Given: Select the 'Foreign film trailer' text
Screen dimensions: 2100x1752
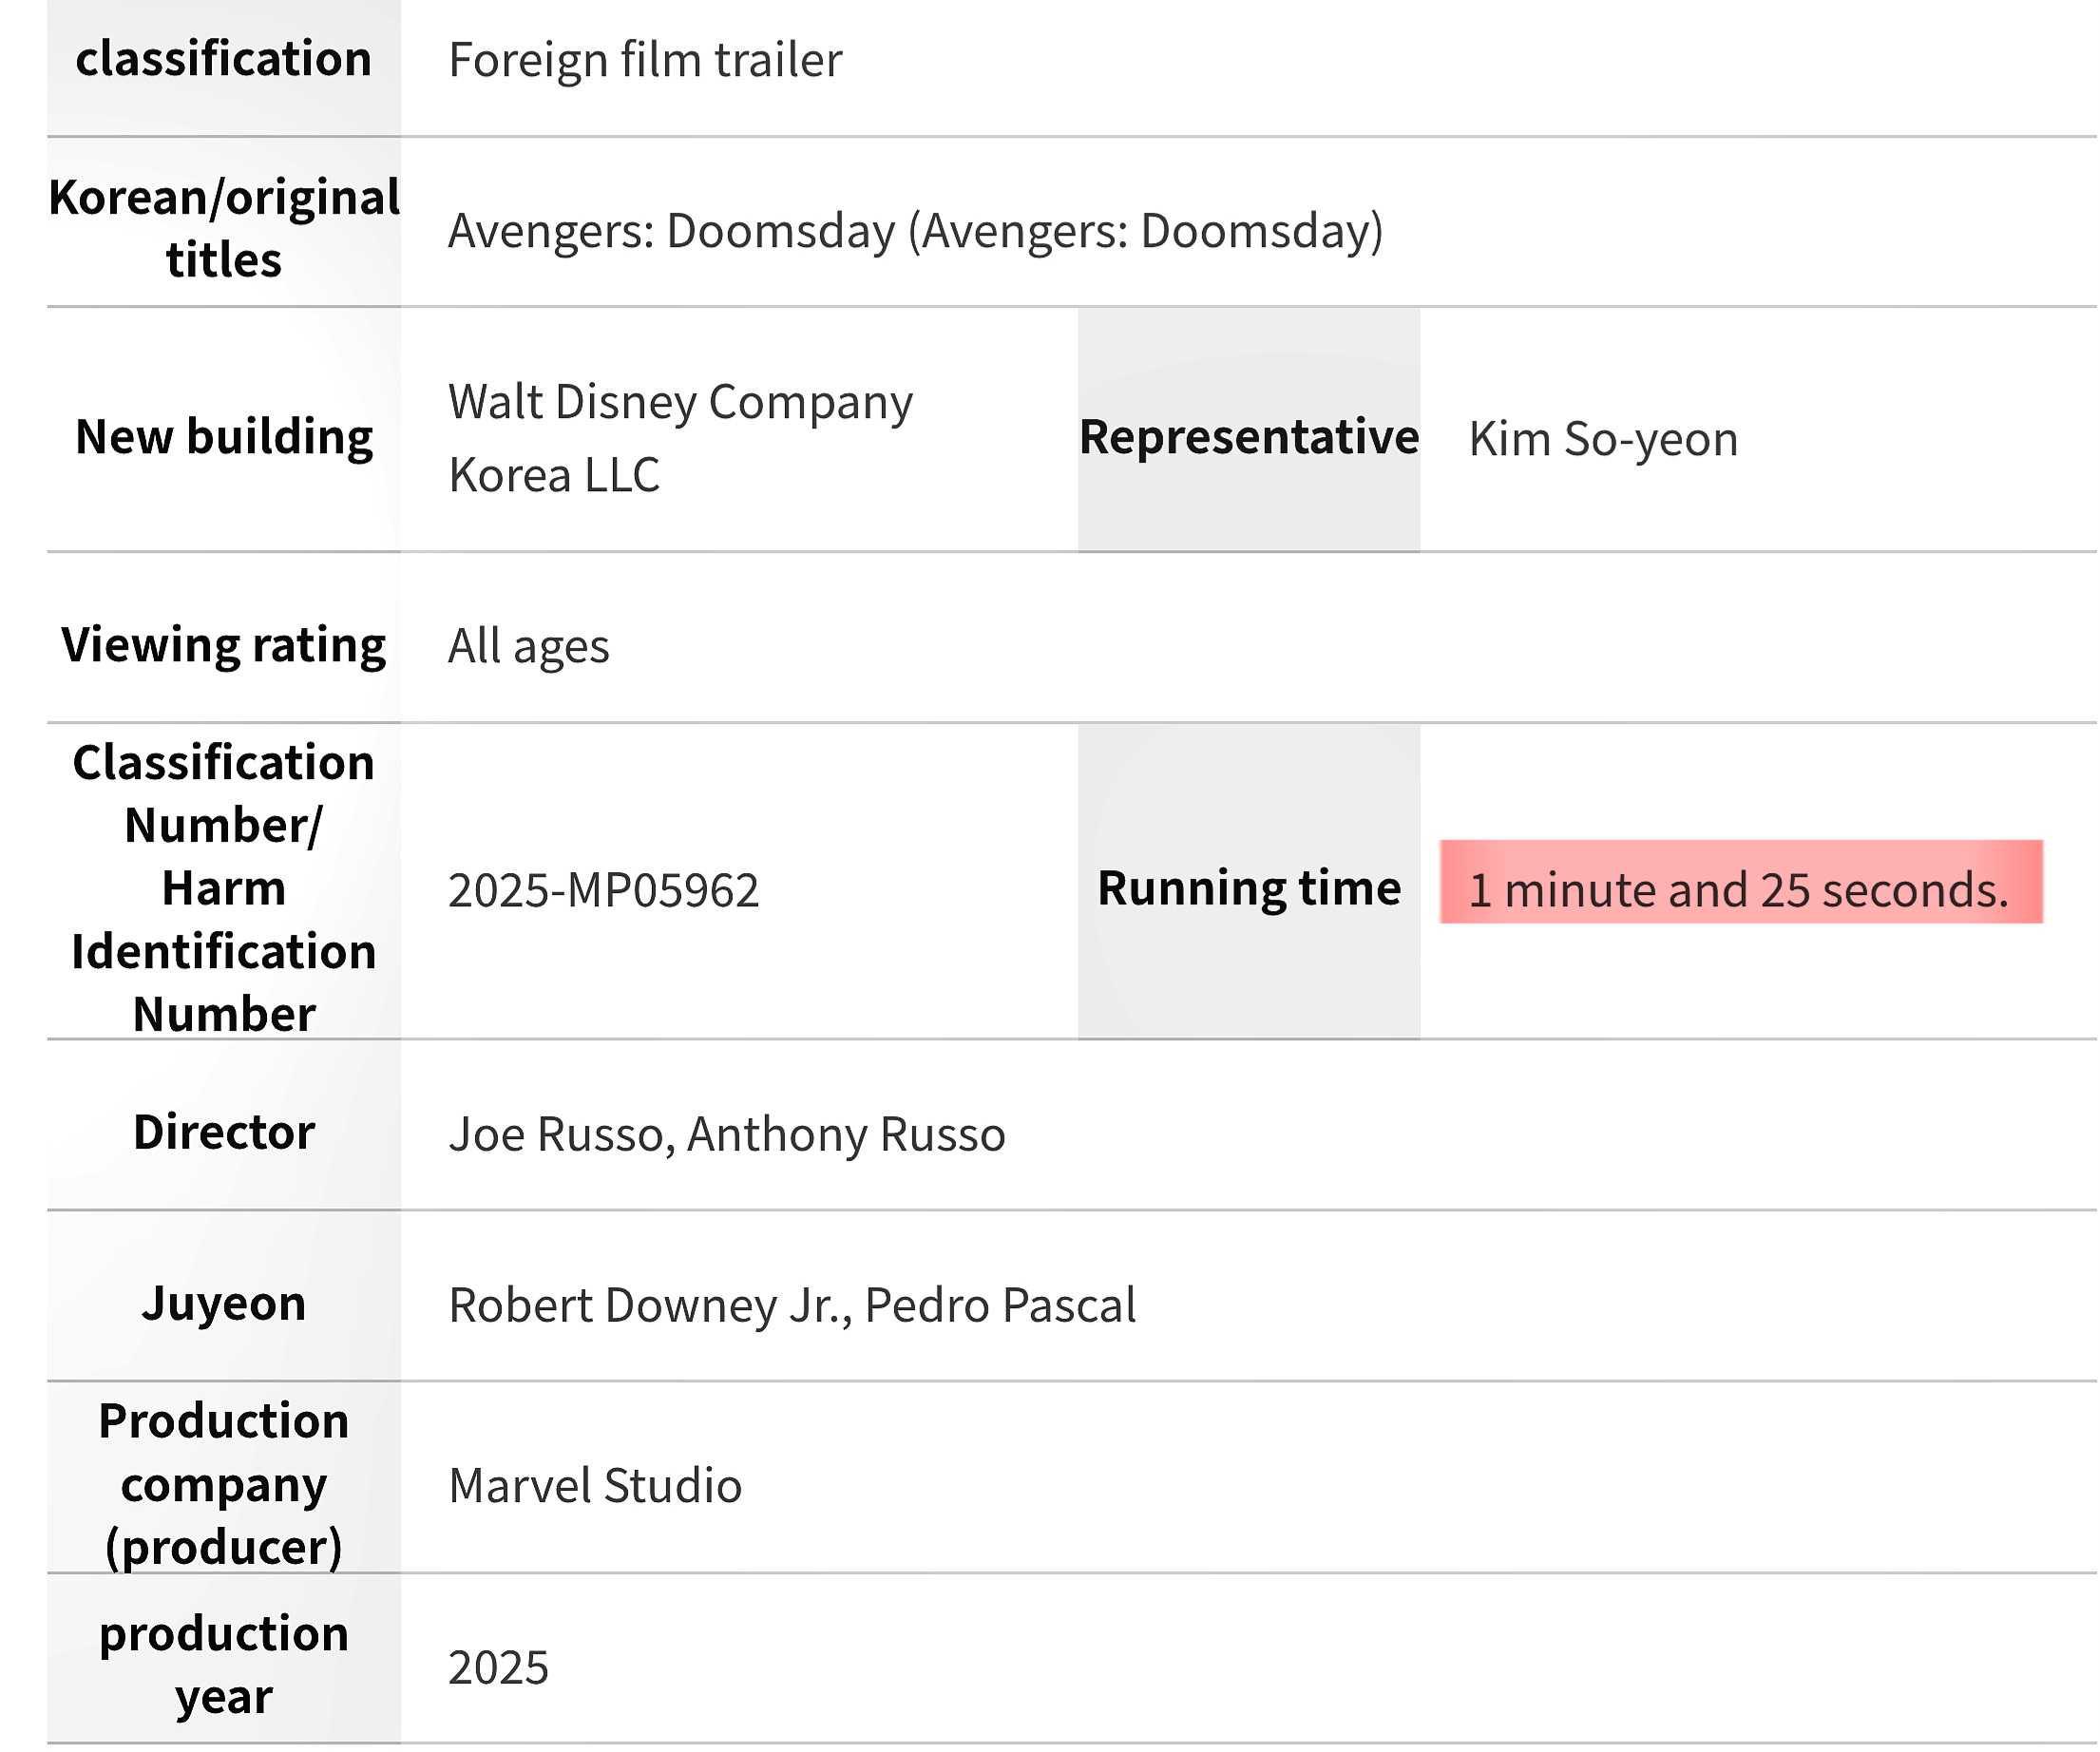Looking at the screenshot, I should click(x=645, y=60).
